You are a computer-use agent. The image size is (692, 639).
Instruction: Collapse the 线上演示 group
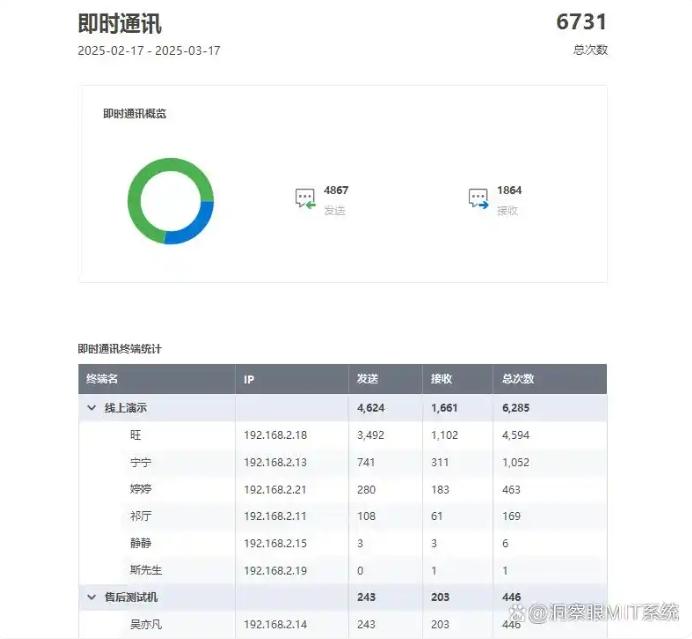(x=92, y=409)
